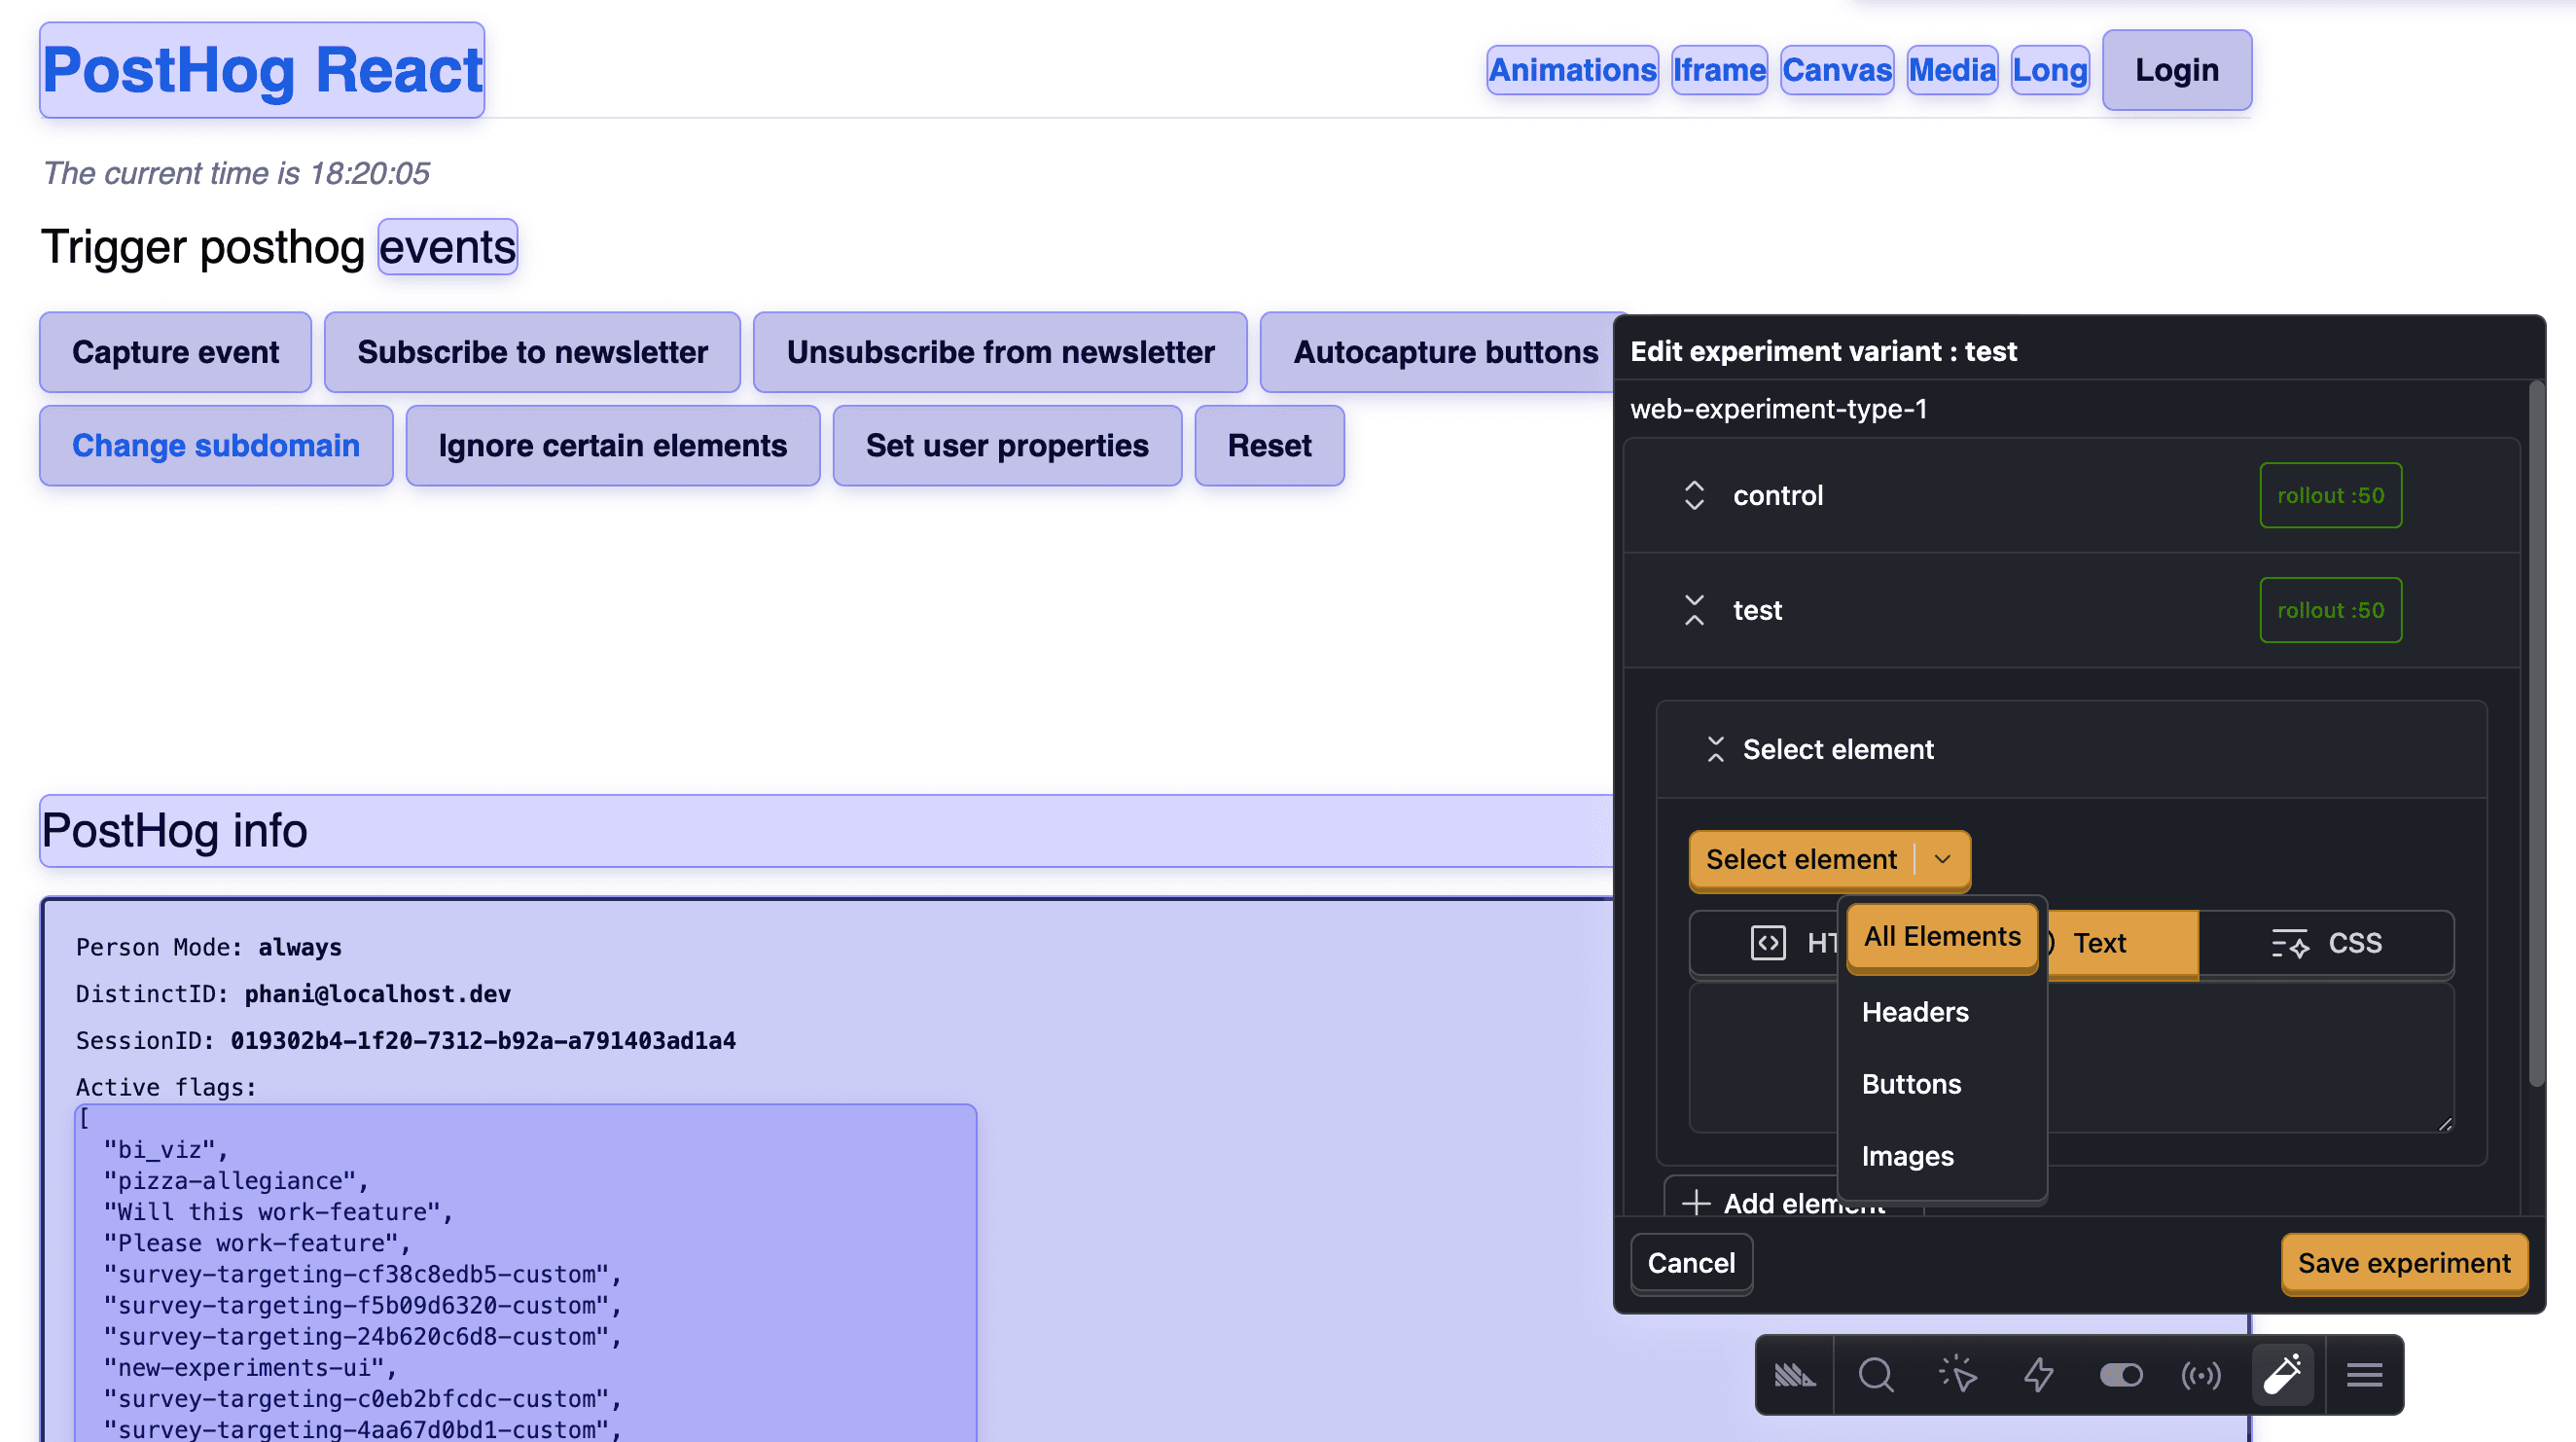Click the Capture event button

point(175,352)
